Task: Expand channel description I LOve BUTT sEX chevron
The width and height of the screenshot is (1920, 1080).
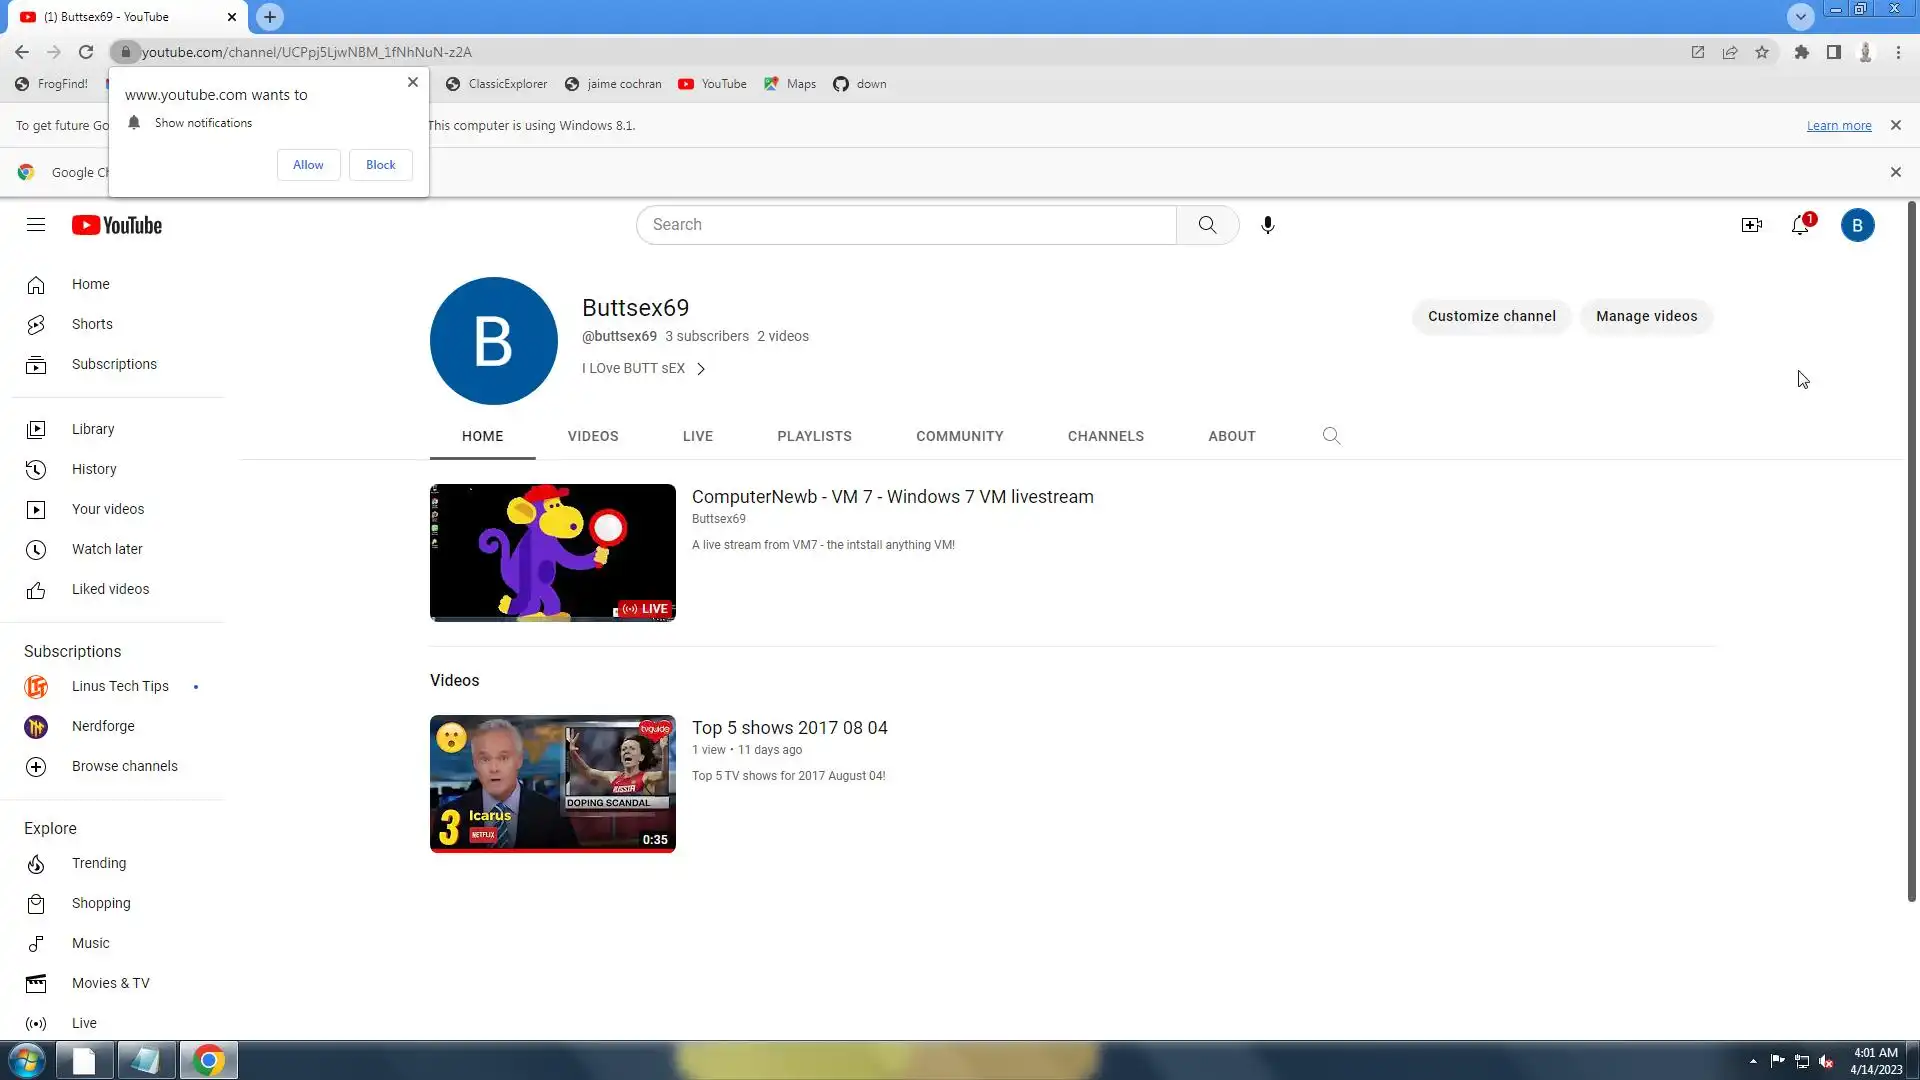Action: pos(701,369)
